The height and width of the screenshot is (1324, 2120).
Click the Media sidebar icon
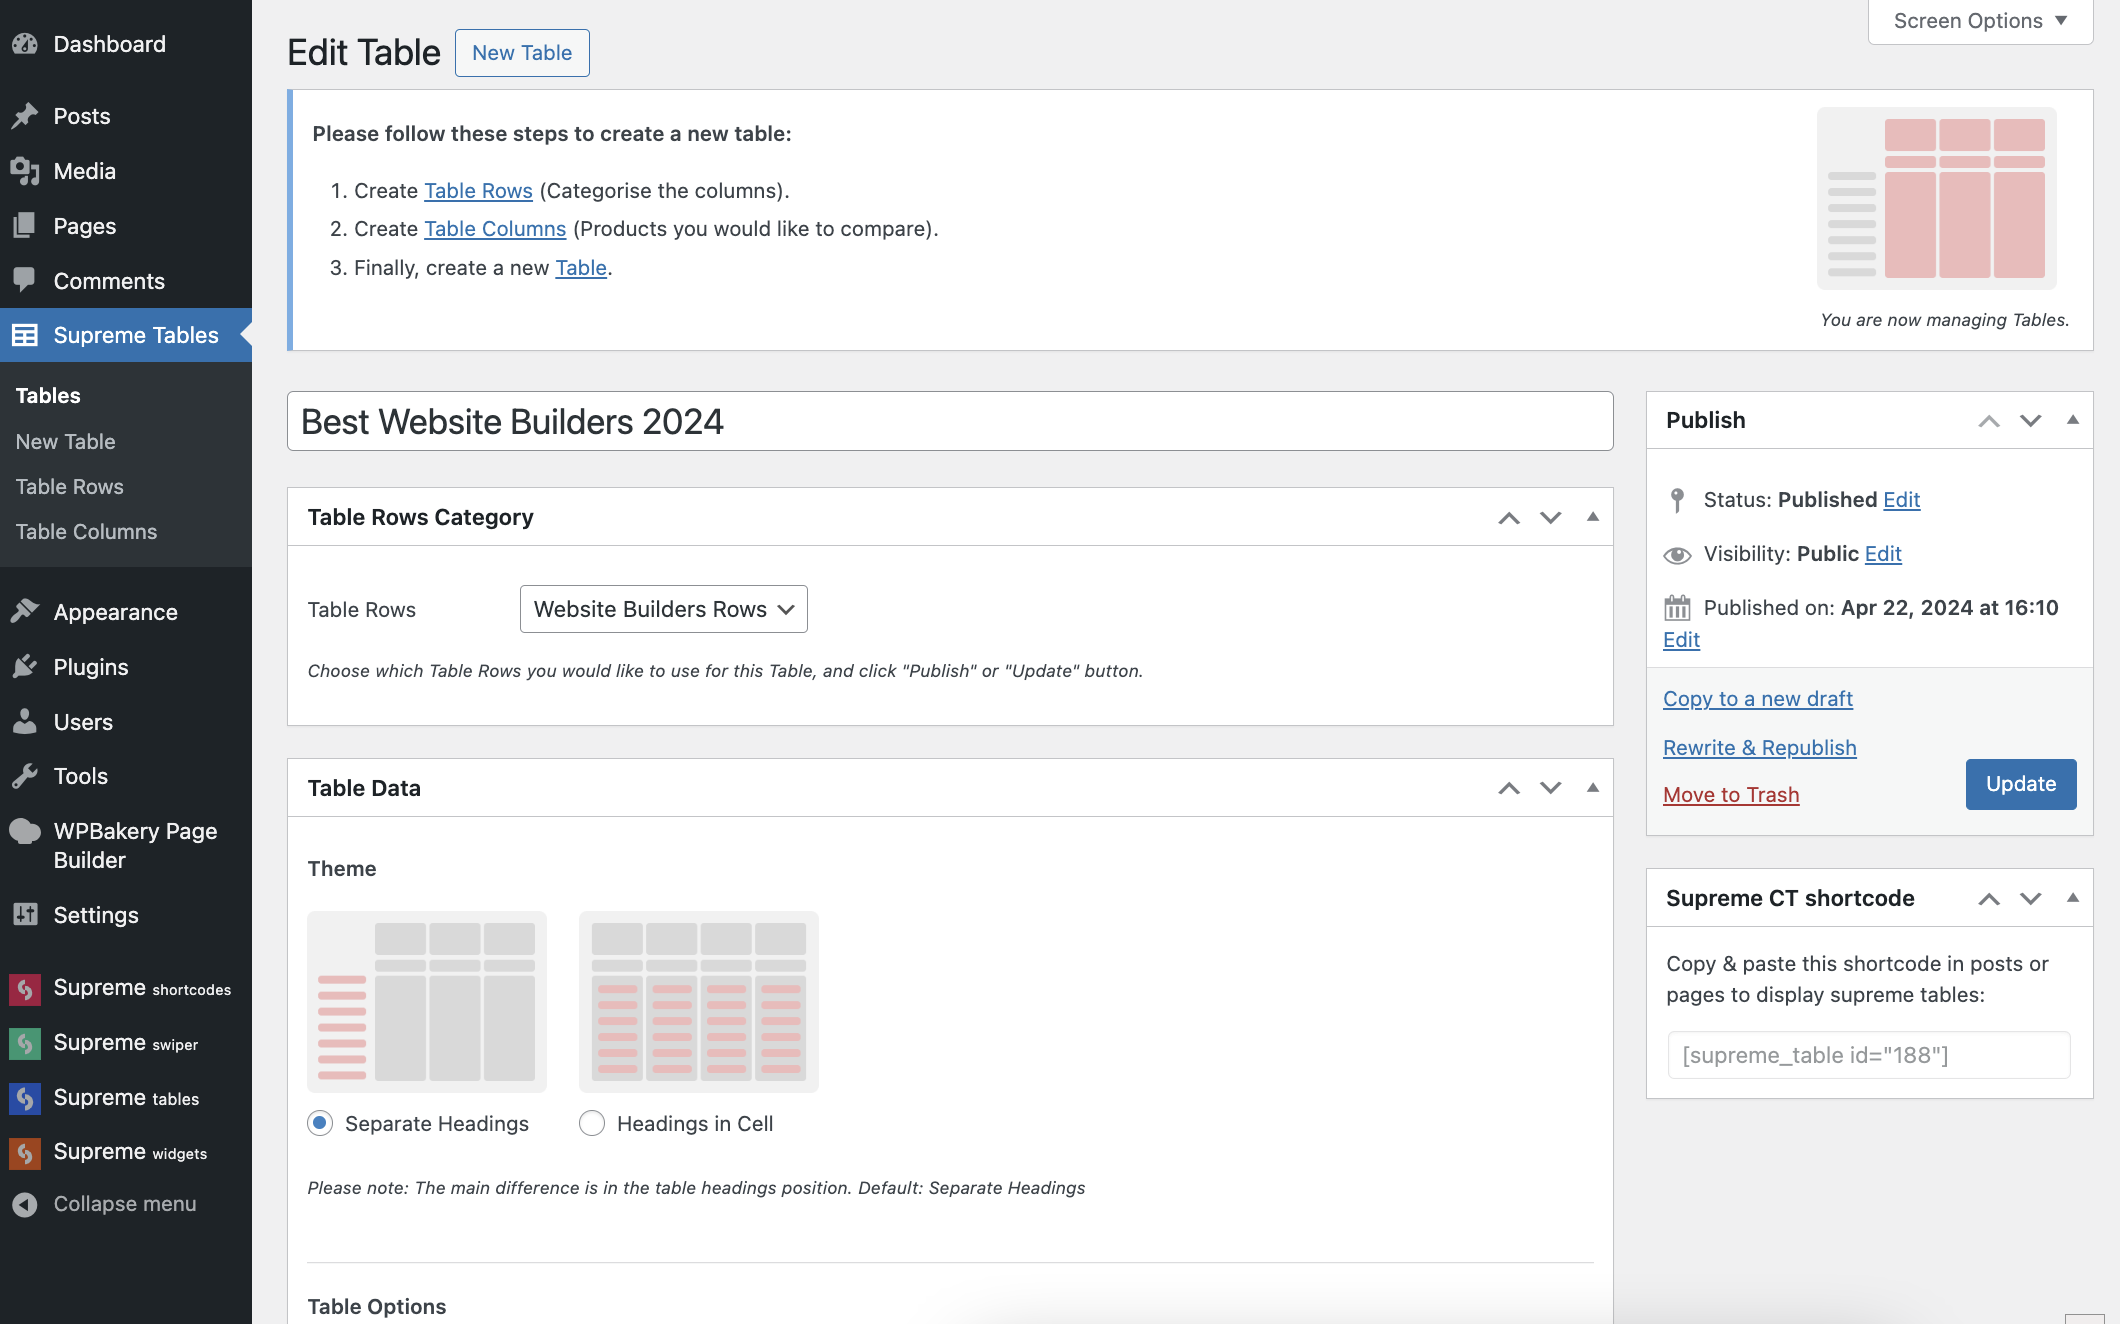[25, 171]
